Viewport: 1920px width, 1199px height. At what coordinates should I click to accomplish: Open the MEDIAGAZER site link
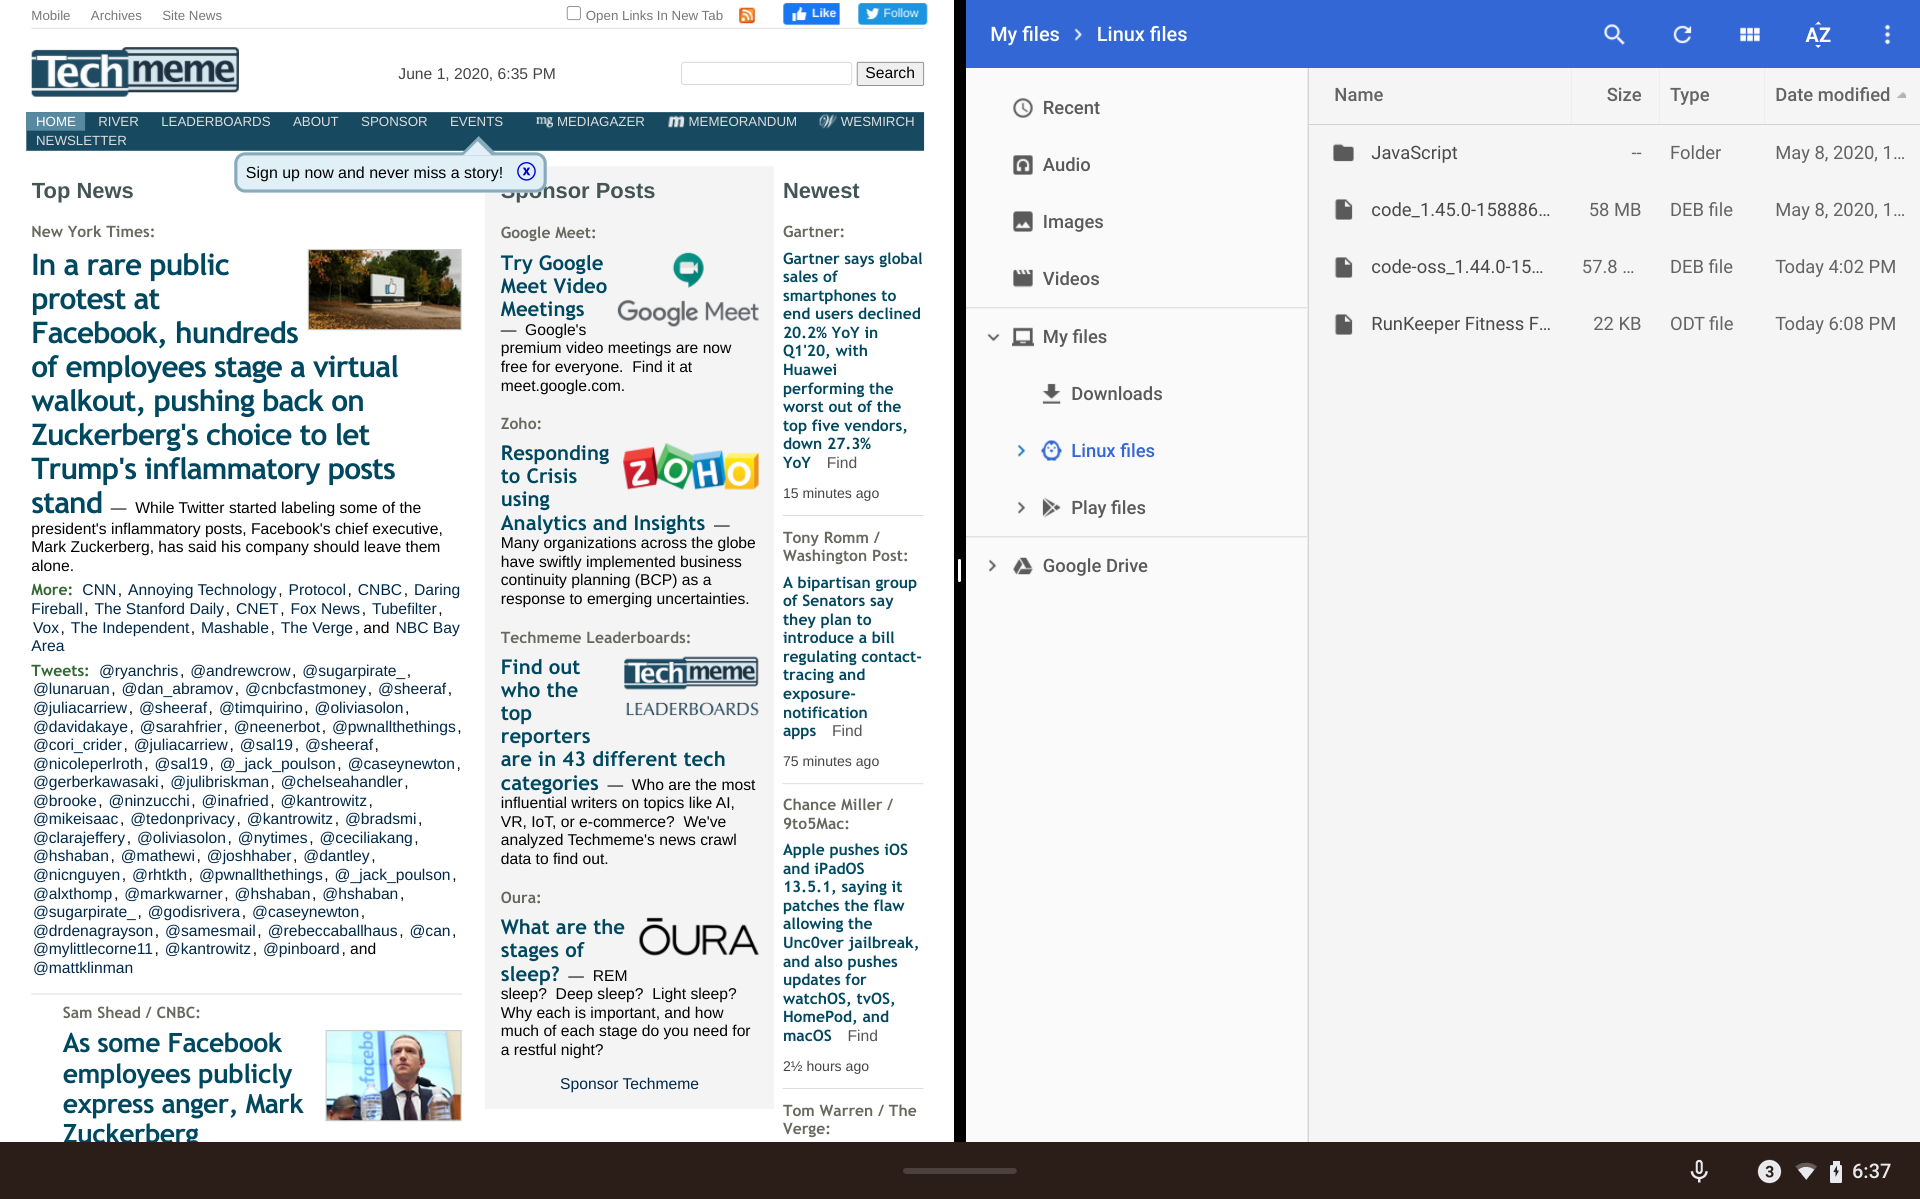[x=590, y=121]
